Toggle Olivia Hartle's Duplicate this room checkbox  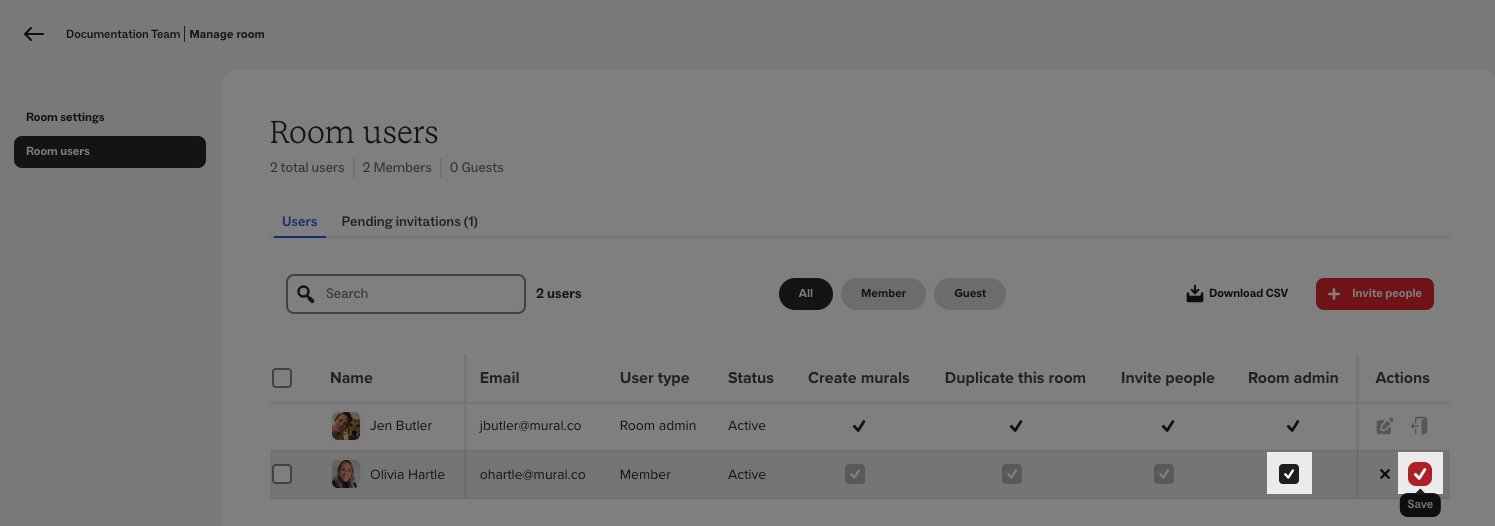tap(1012, 474)
